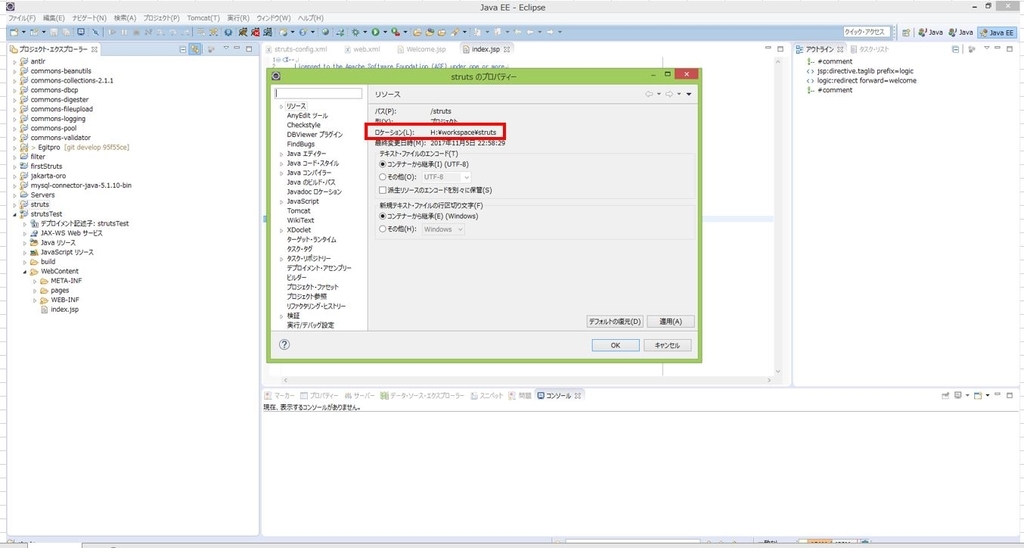
Task: Select Checkstyle entry in properties tree
Action: [304, 125]
